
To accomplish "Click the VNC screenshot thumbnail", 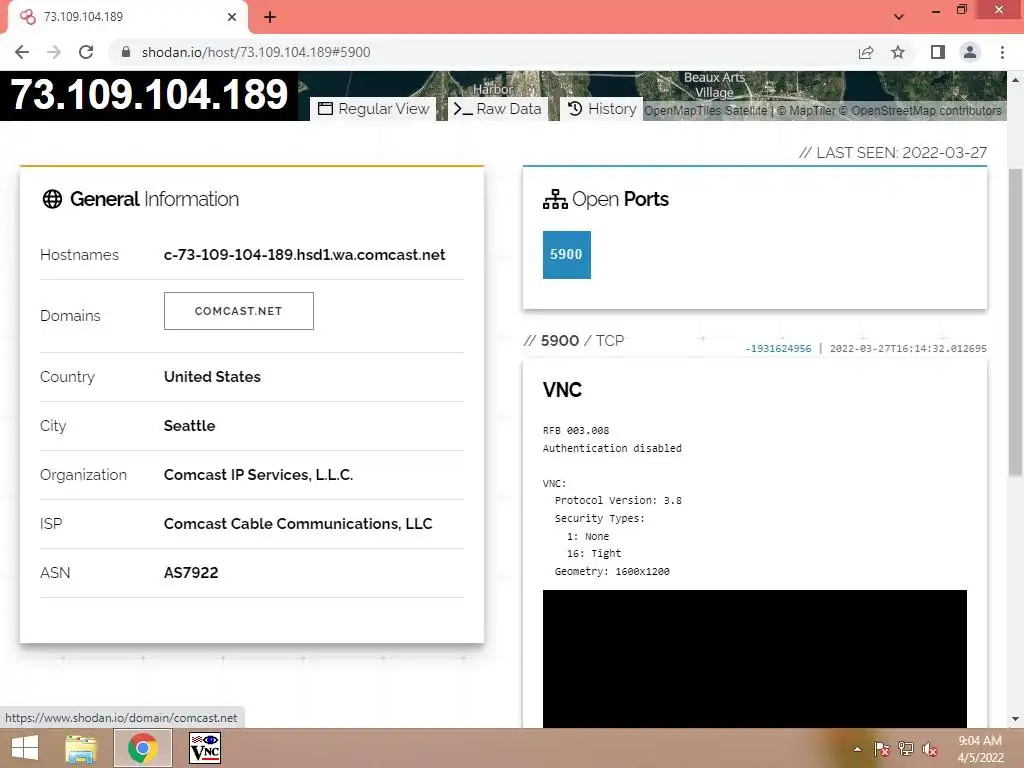I will [754, 658].
